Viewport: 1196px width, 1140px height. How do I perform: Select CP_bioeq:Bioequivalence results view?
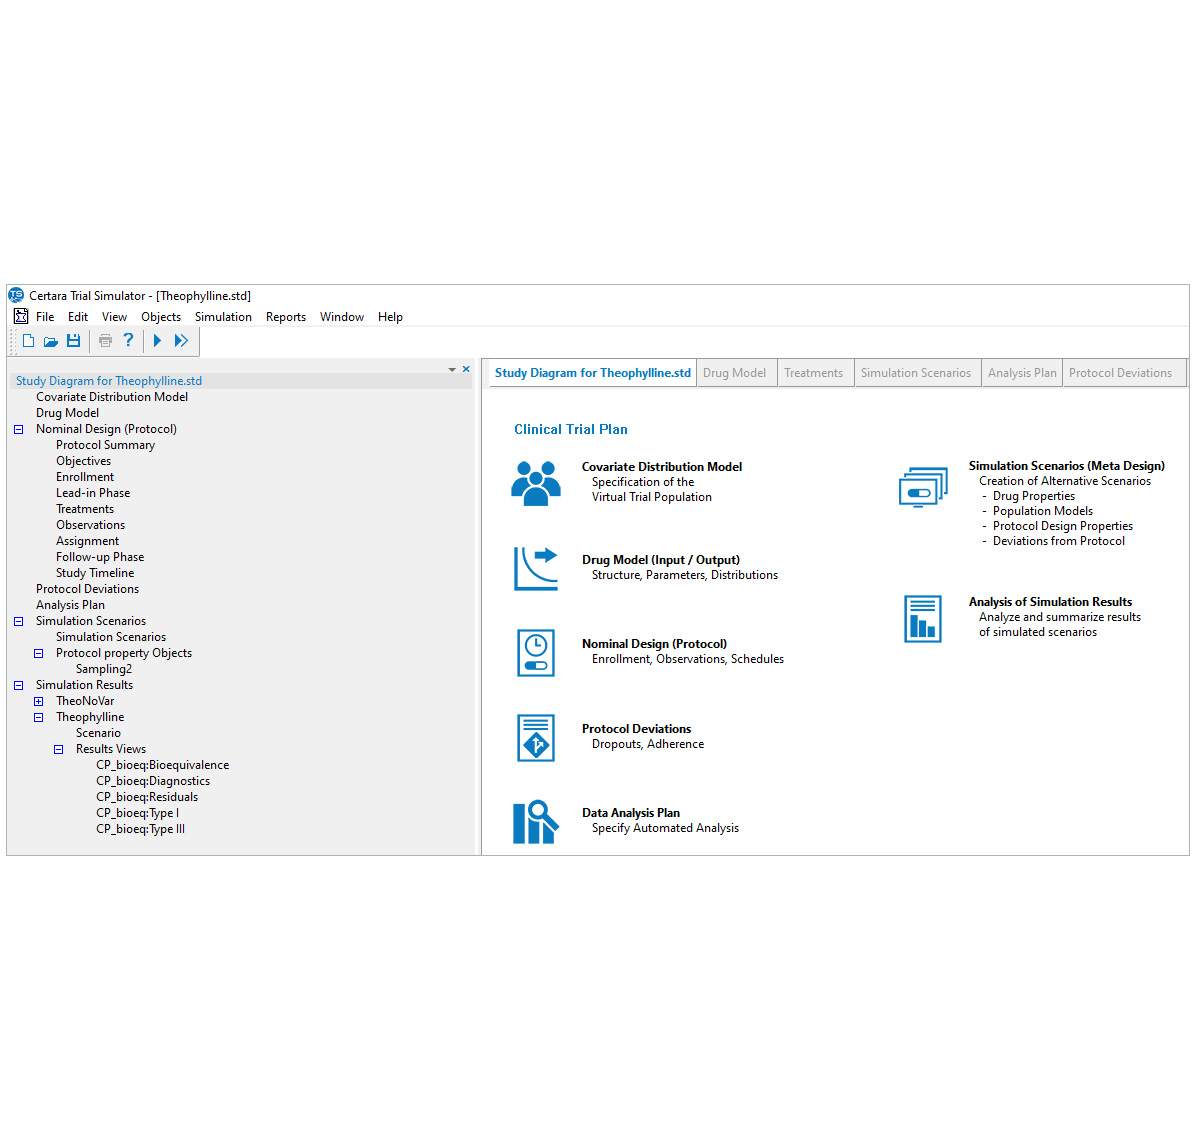coord(162,766)
